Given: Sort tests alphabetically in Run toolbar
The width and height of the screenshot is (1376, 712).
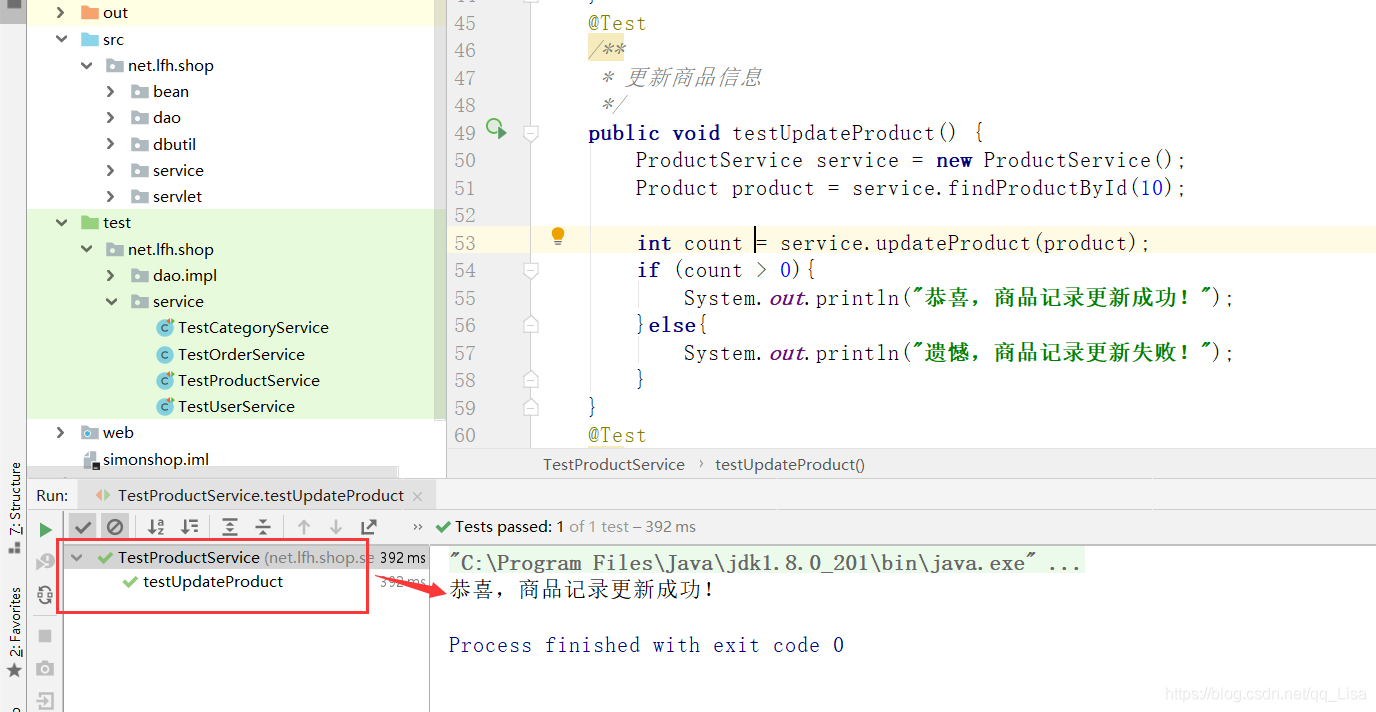Looking at the screenshot, I should (156, 527).
